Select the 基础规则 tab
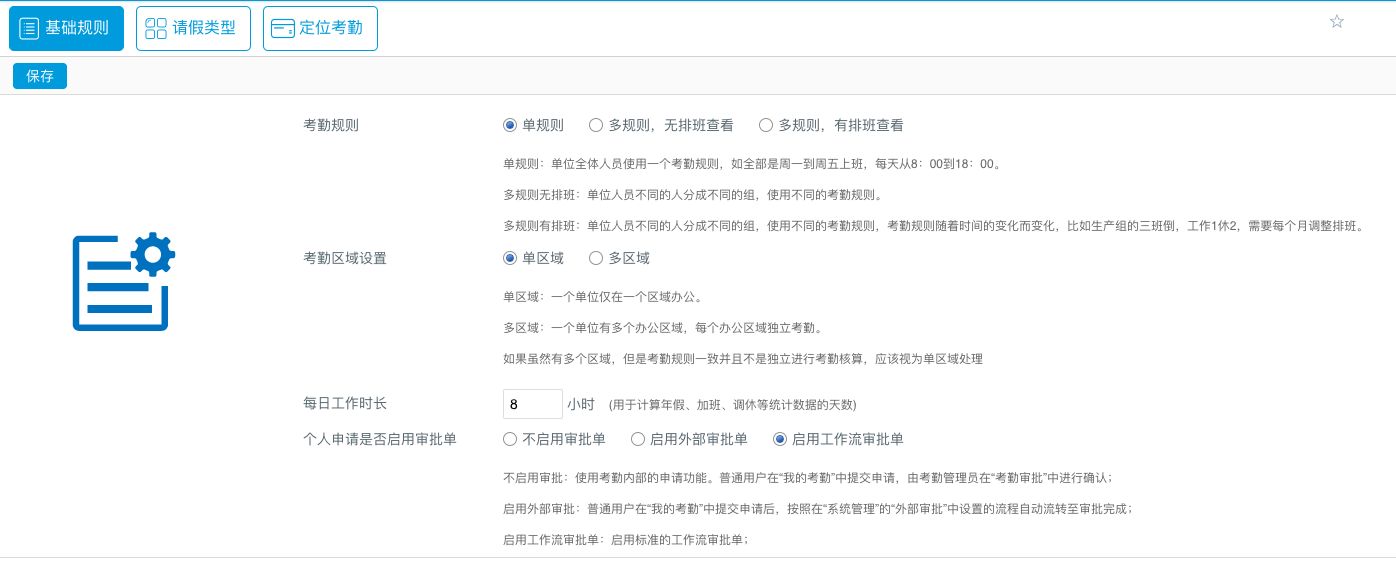1396x563 pixels. [66, 28]
